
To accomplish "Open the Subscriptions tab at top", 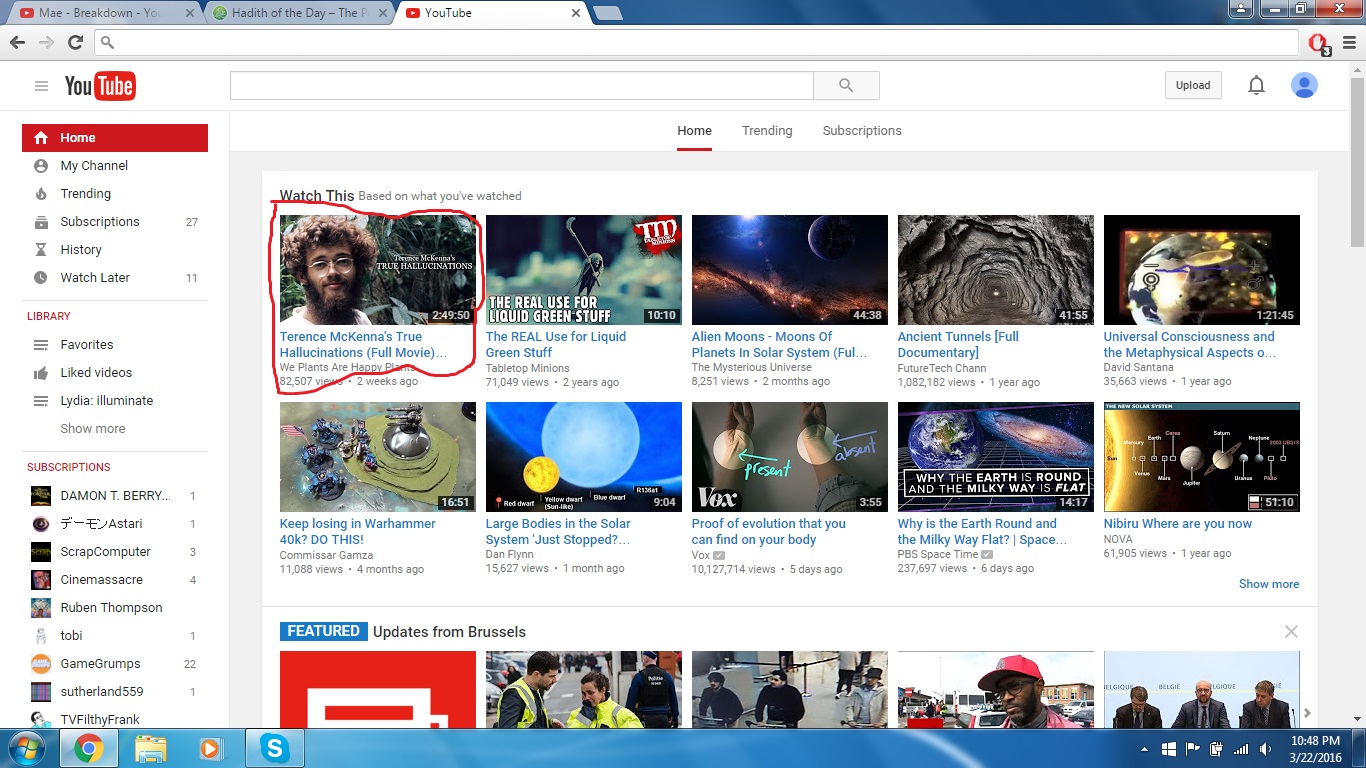I will pyautogui.click(x=861, y=131).
